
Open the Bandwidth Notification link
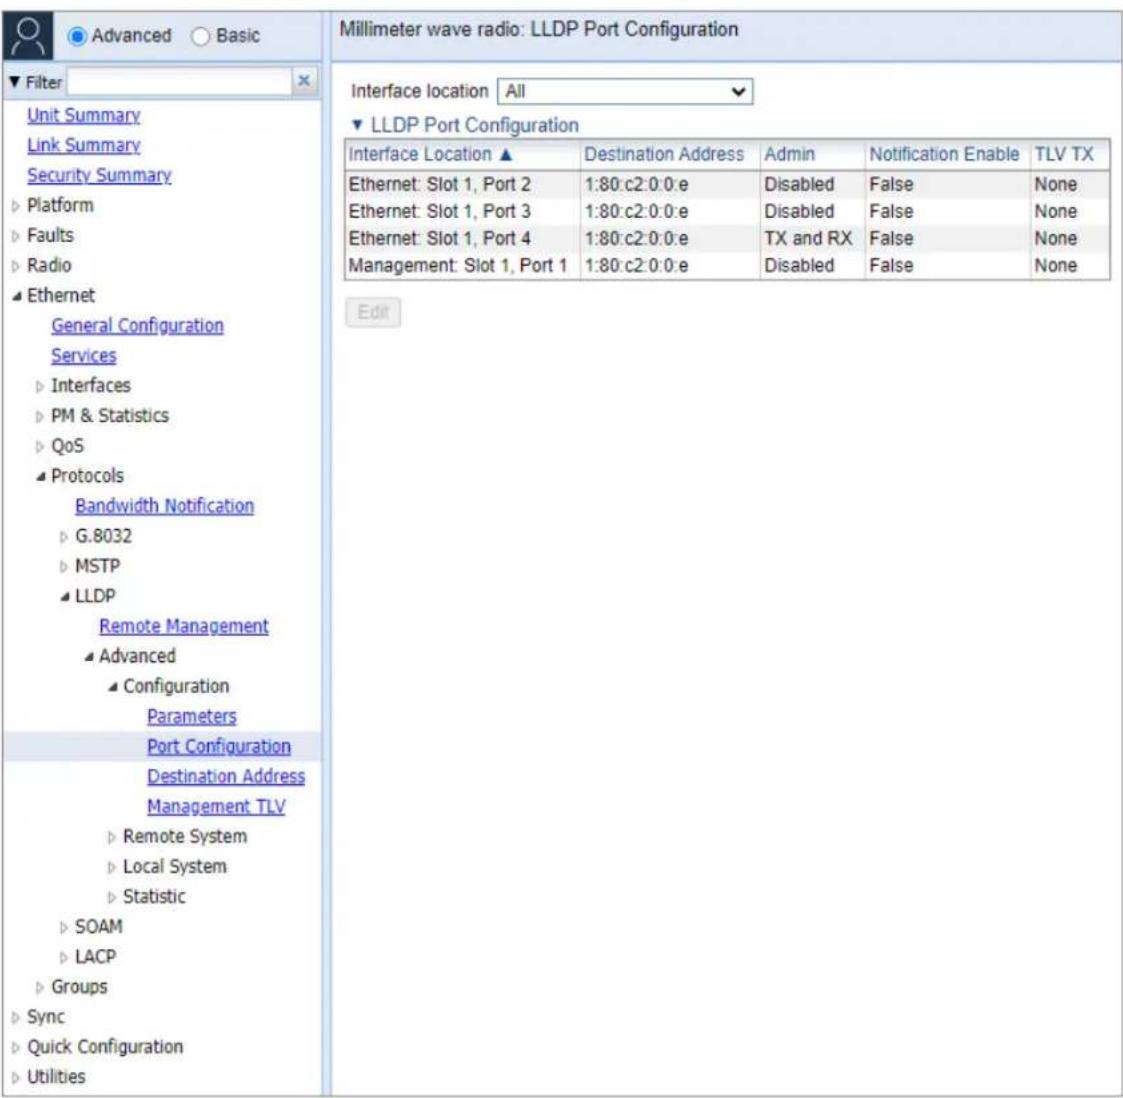[165, 506]
